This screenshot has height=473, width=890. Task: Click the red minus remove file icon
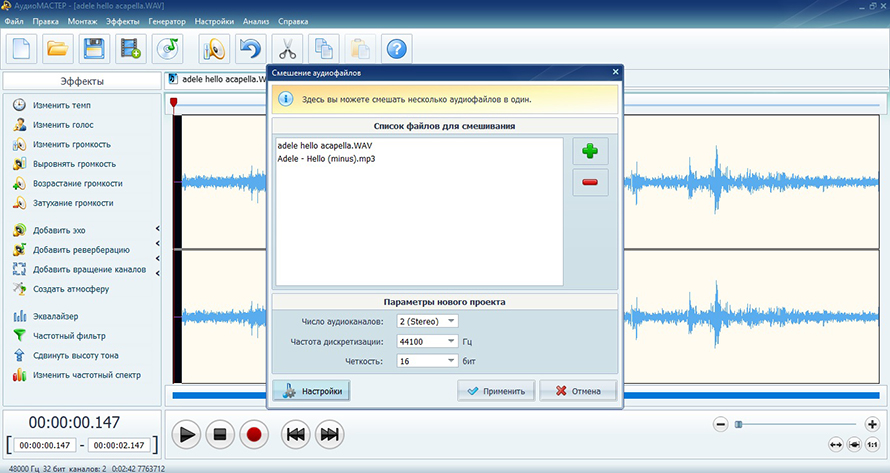[590, 182]
